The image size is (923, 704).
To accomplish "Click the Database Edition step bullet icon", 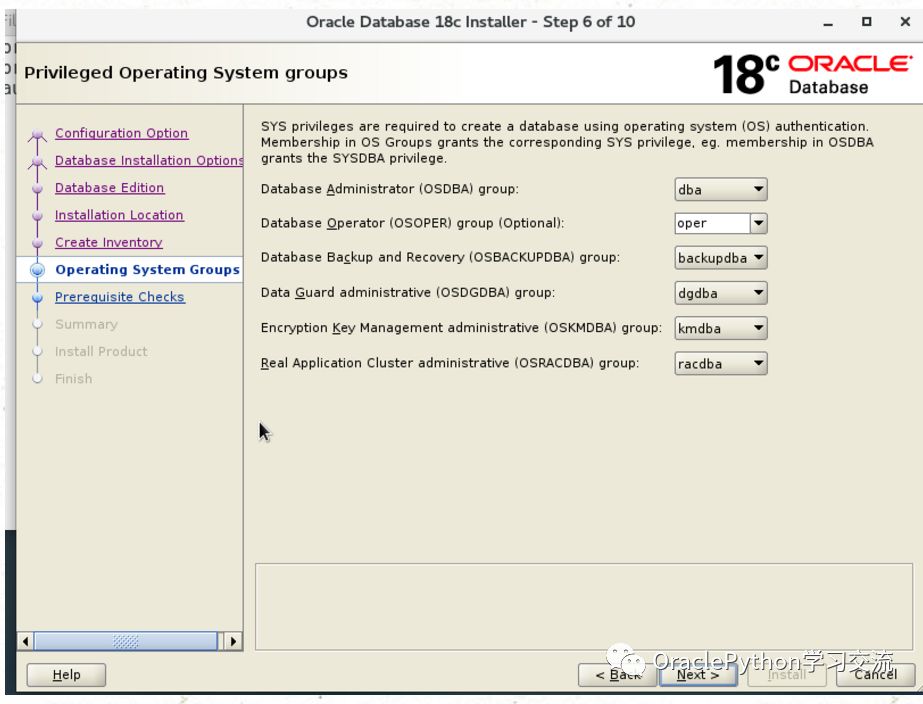I will tap(38, 189).
